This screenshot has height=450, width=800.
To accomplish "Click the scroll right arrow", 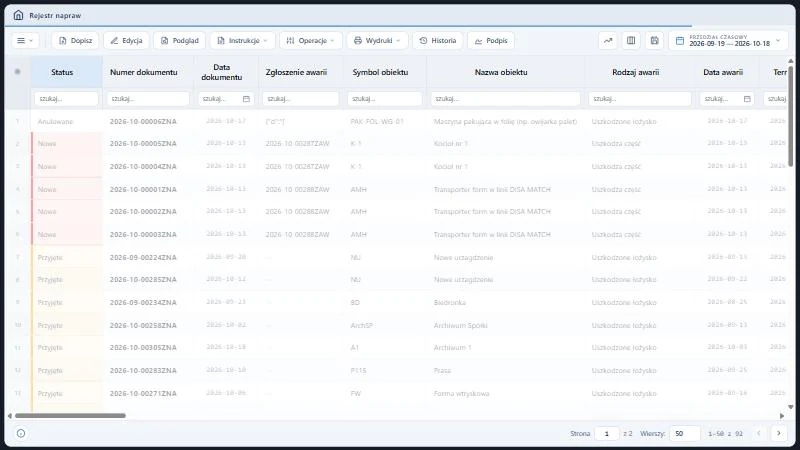I will tap(782, 416).
